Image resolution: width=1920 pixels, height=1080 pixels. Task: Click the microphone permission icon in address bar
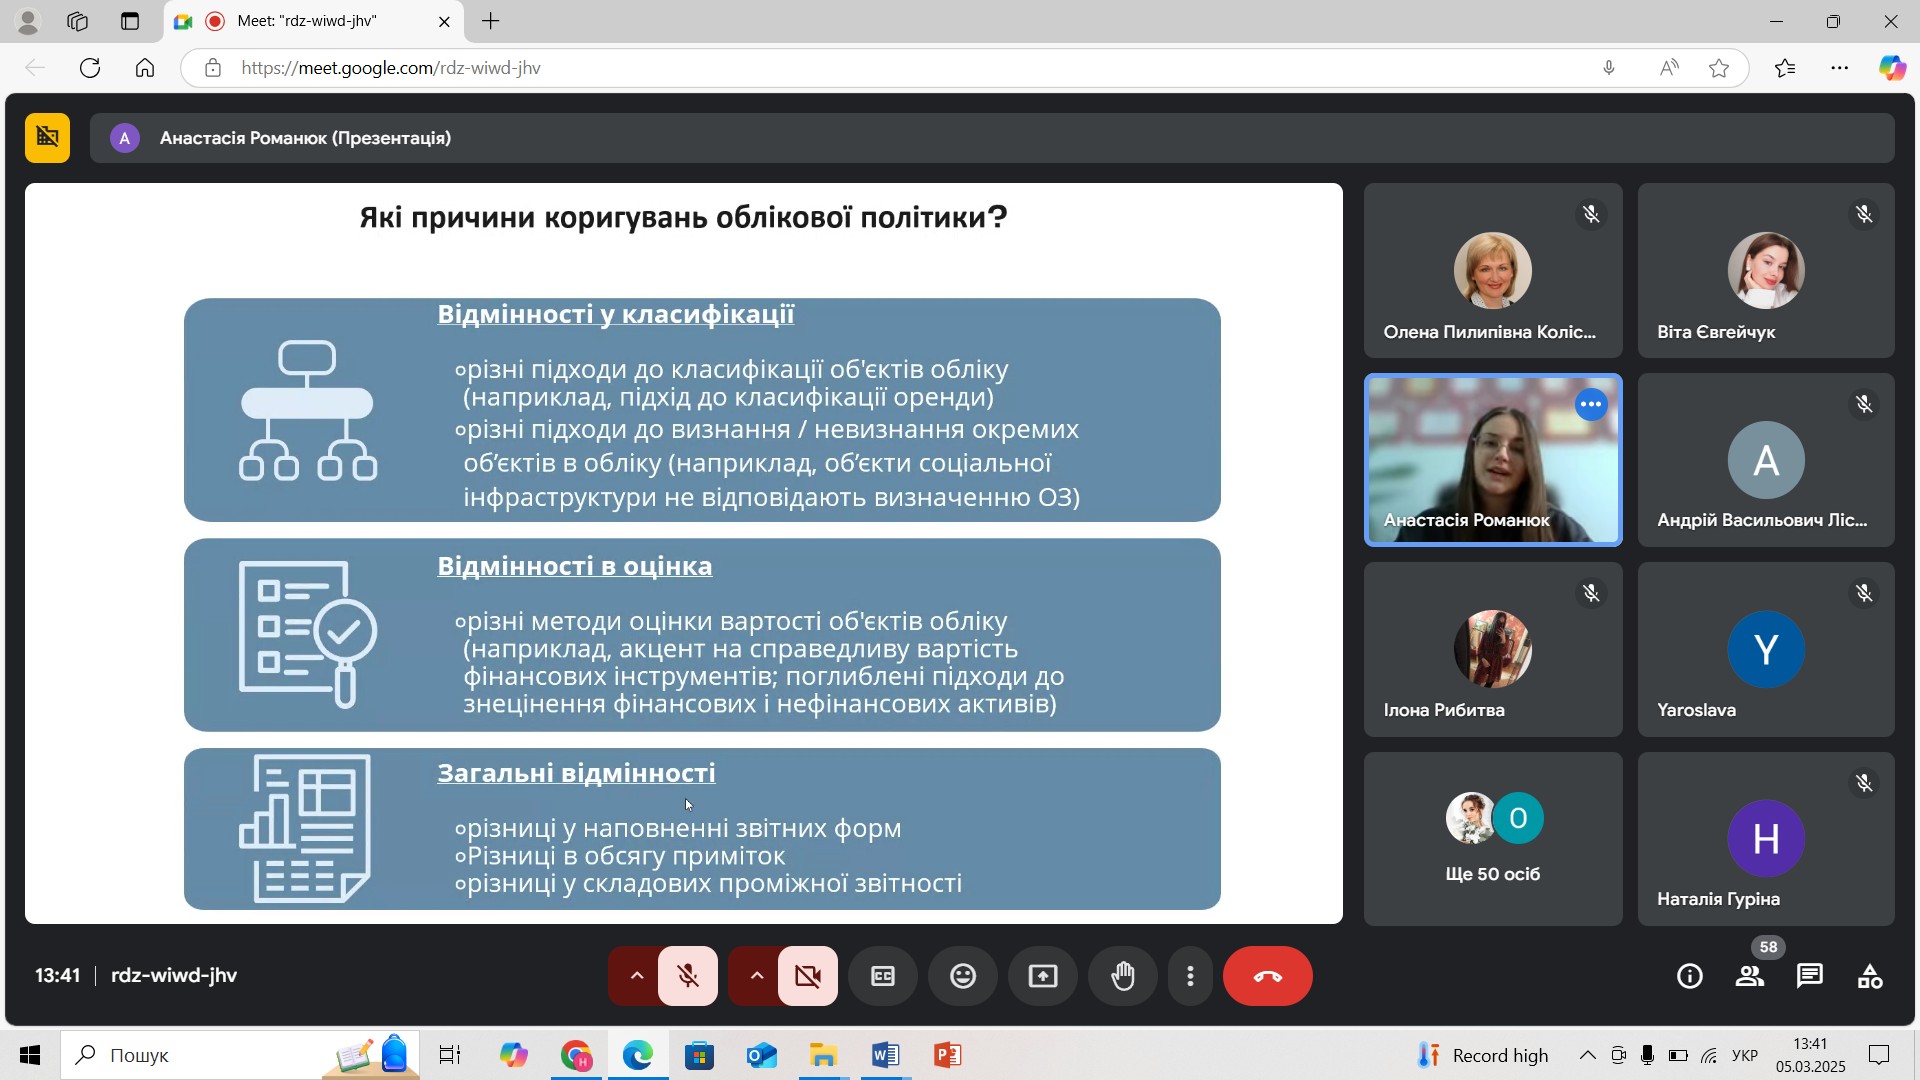(x=1609, y=68)
